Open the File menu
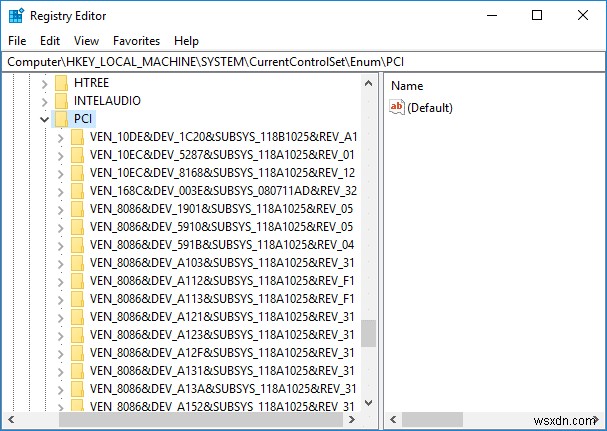The height and width of the screenshot is (431, 607). (x=17, y=41)
